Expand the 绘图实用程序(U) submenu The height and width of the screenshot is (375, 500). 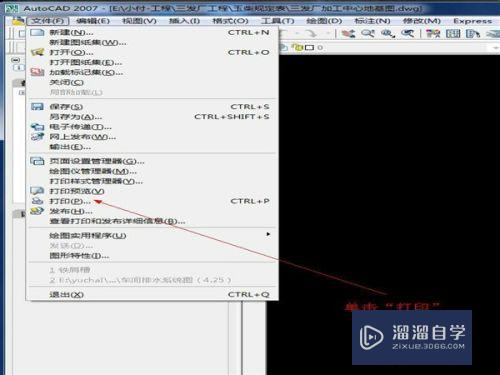152,236
